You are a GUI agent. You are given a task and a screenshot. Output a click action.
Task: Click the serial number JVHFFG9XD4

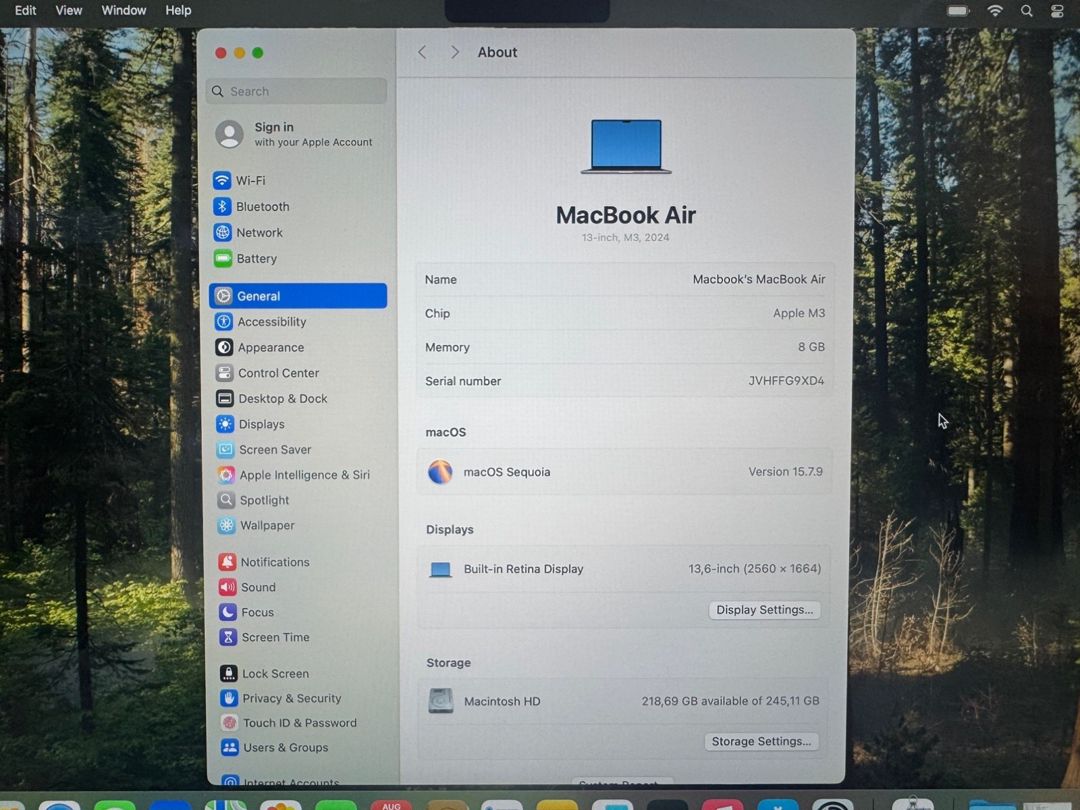coord(787,381)
